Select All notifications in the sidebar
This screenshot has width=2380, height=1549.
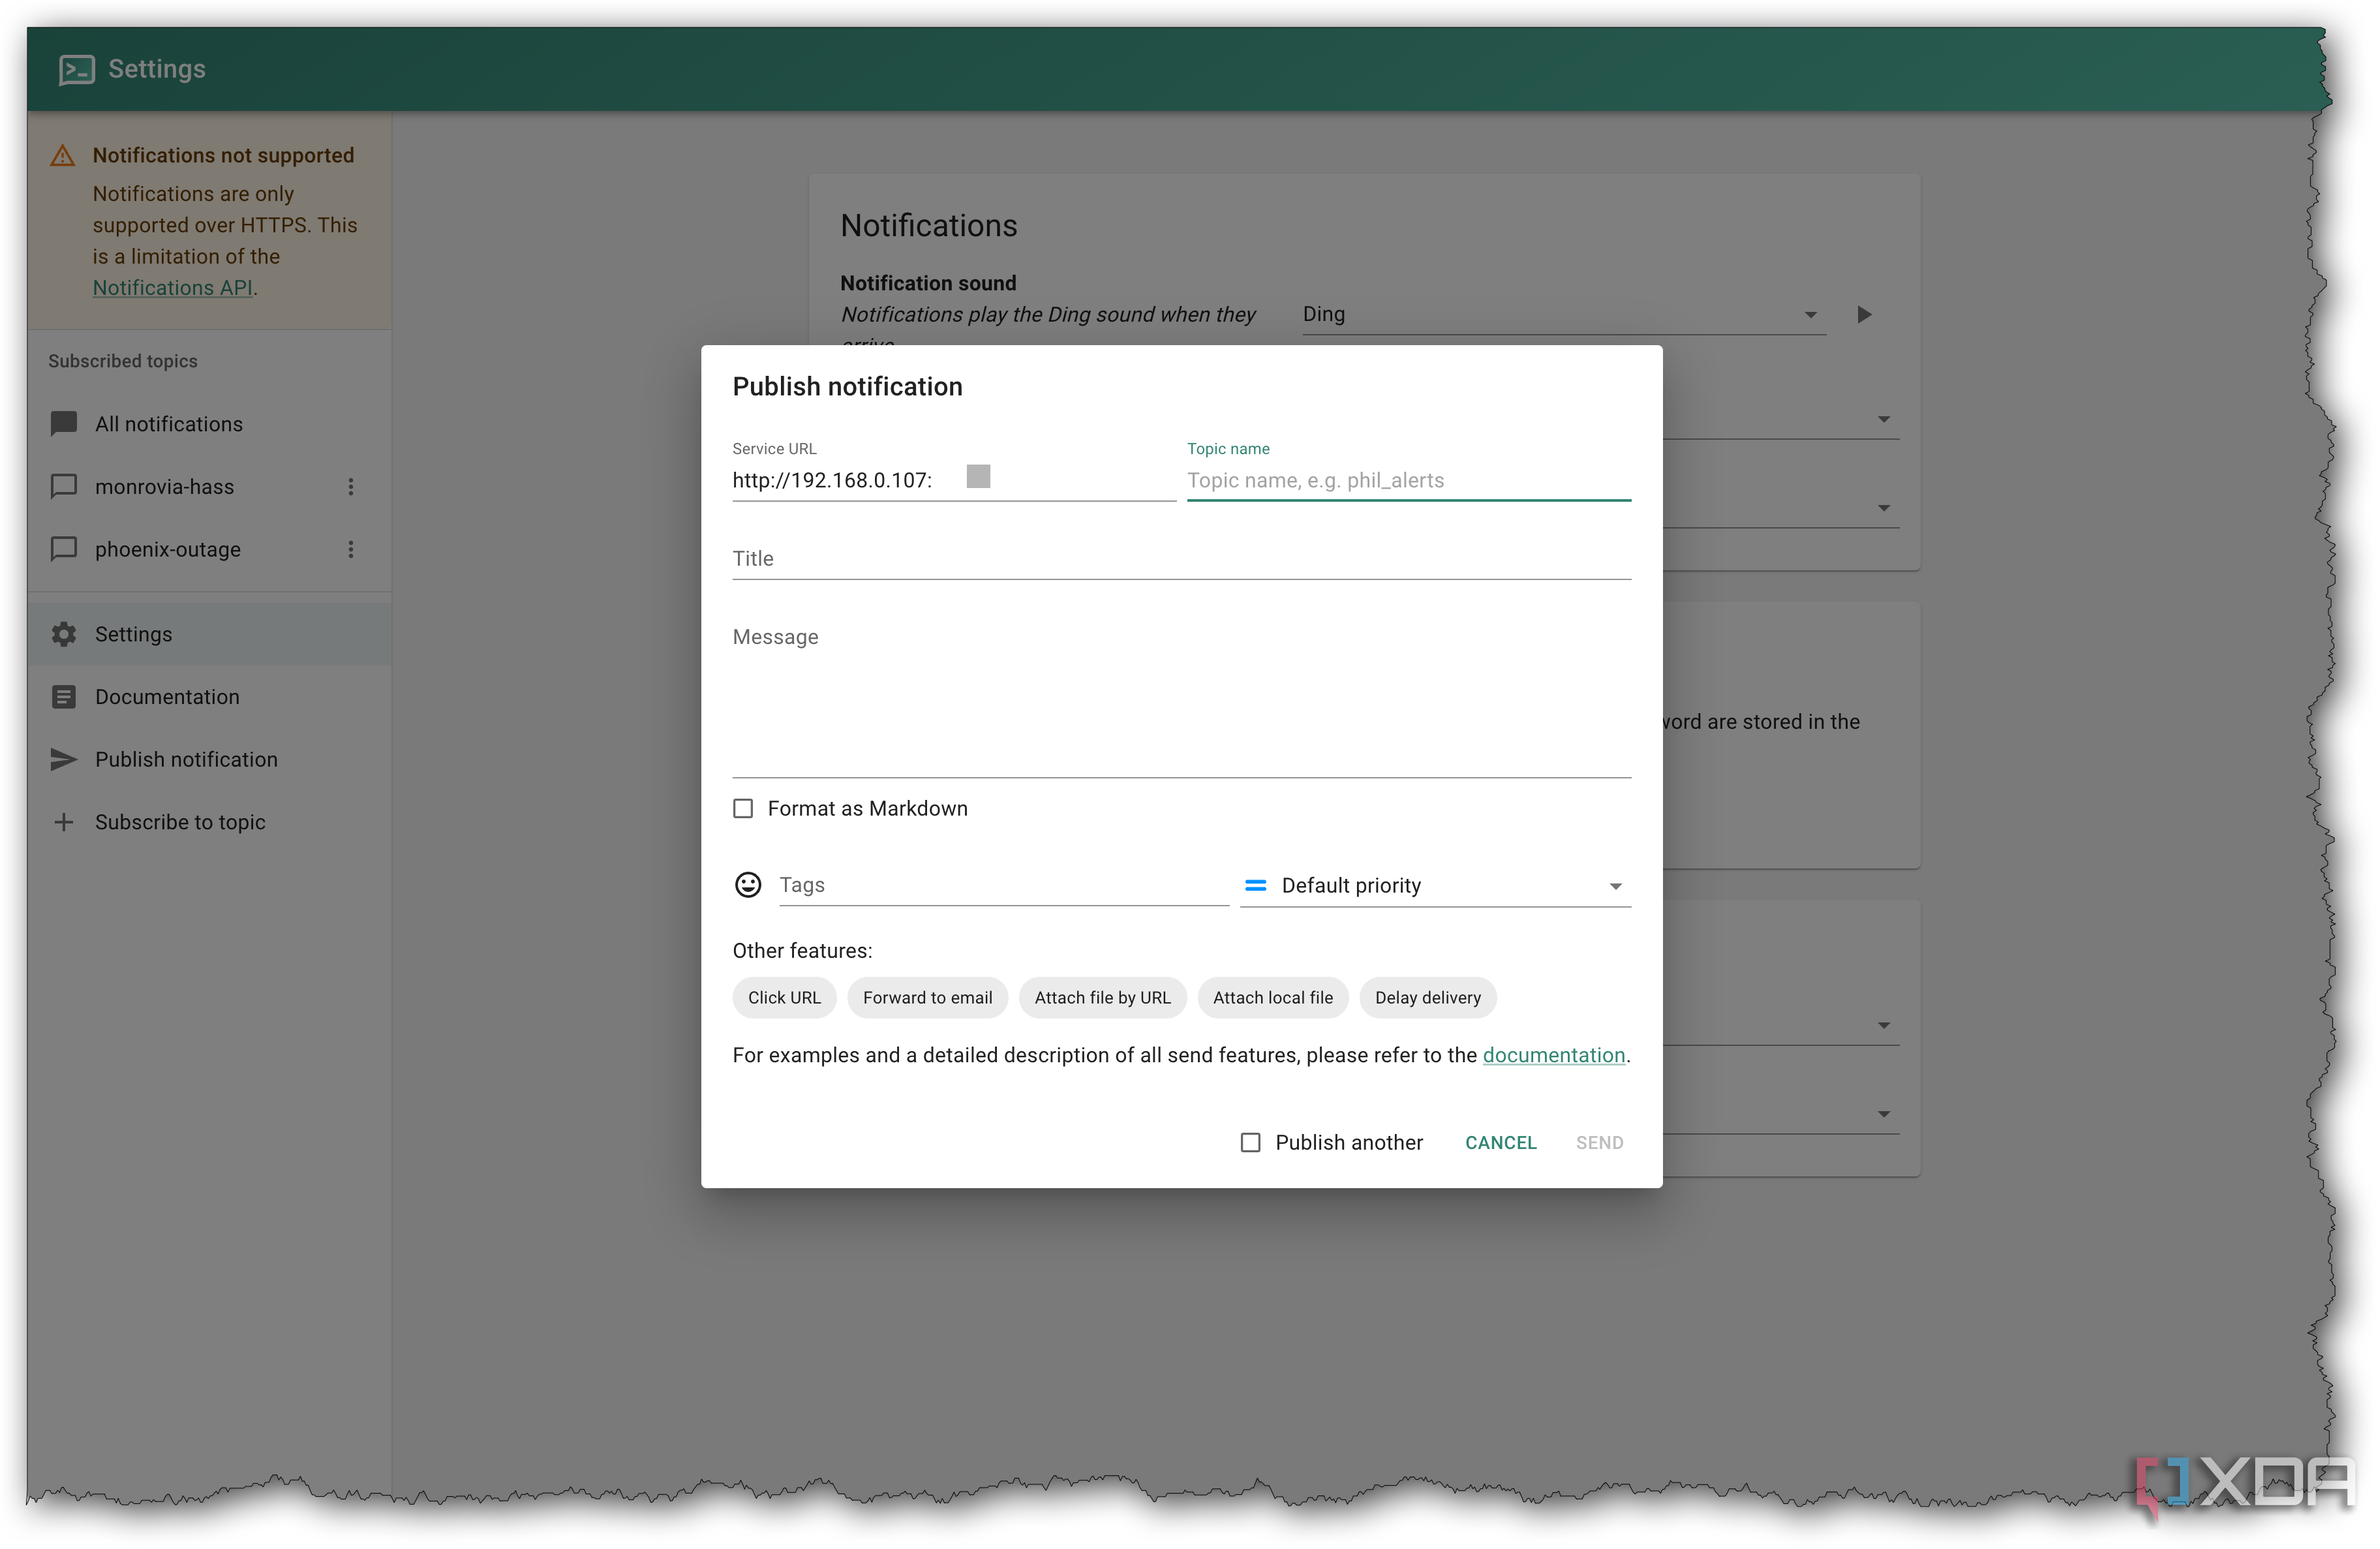pos(210,424)
